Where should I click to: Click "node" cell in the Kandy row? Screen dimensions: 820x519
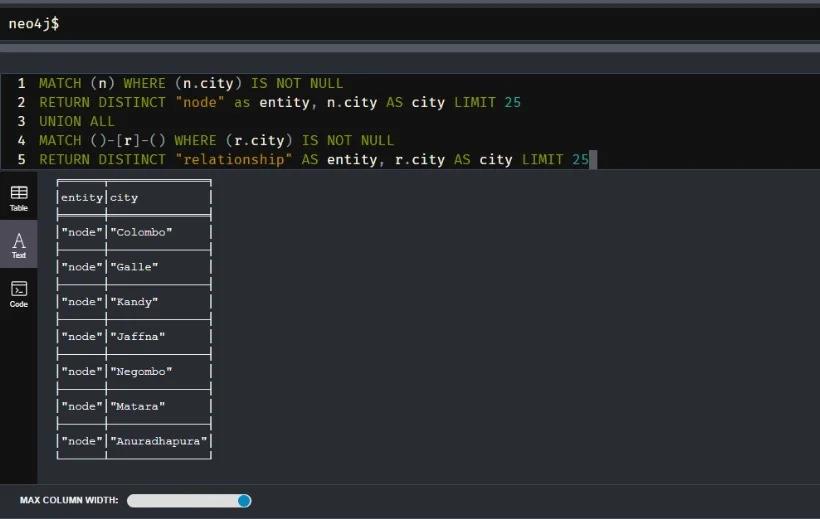pyautogui.click(x=82, y=302)
